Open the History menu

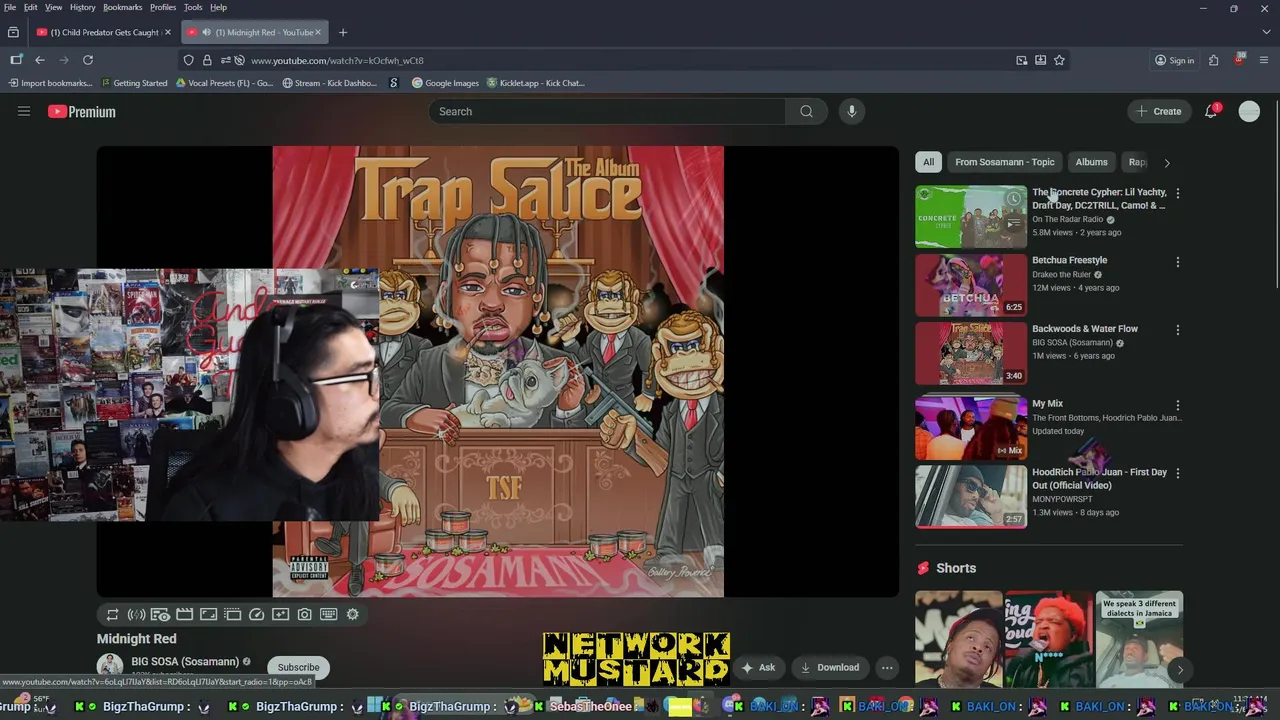[83, 7]
